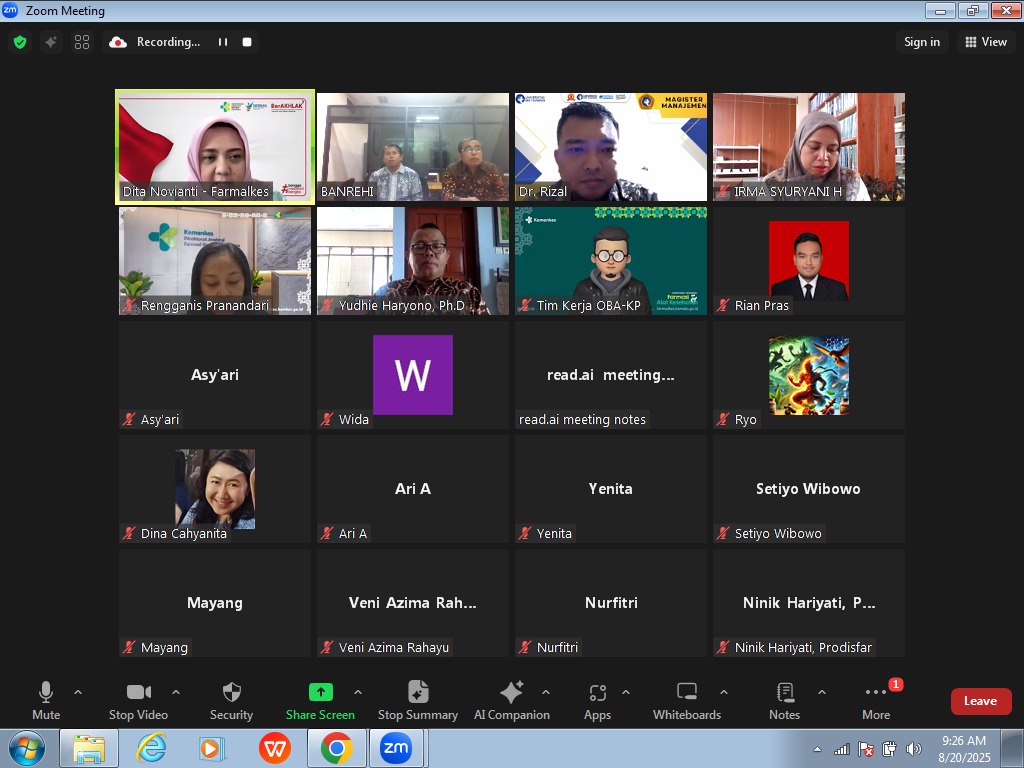The width and height of the screenshot is (1024, 768).
Task: Start Share Screen
Action: point(320,700)
